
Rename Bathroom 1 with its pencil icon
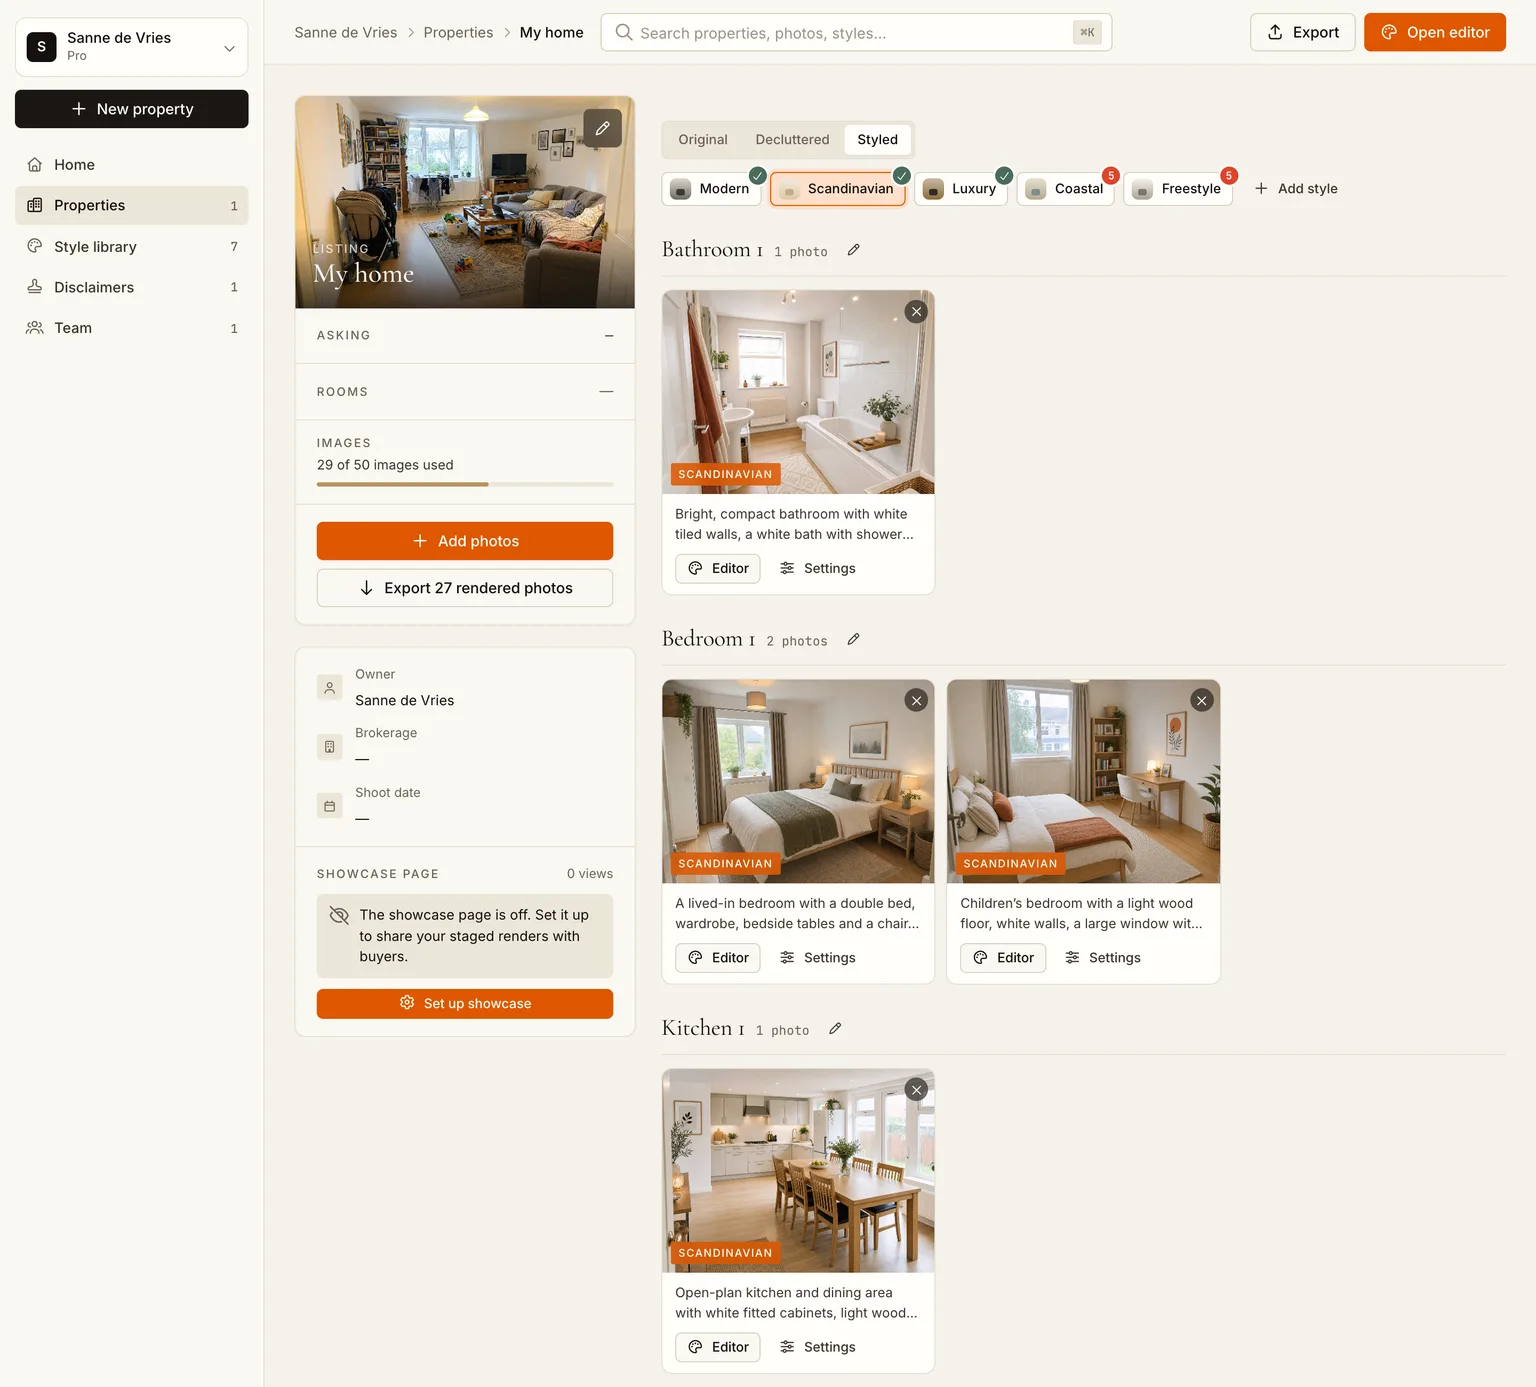coord(853,250)
